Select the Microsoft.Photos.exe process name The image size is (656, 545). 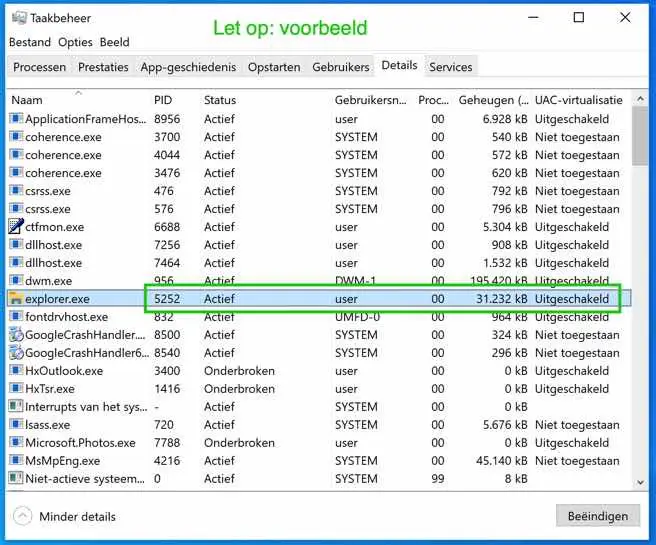click(x=80, y=443)
